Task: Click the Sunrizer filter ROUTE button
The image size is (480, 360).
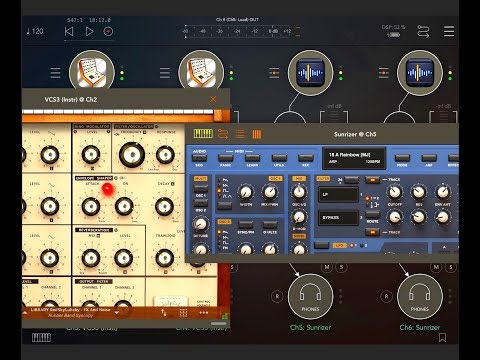Action: click(372, 214)
